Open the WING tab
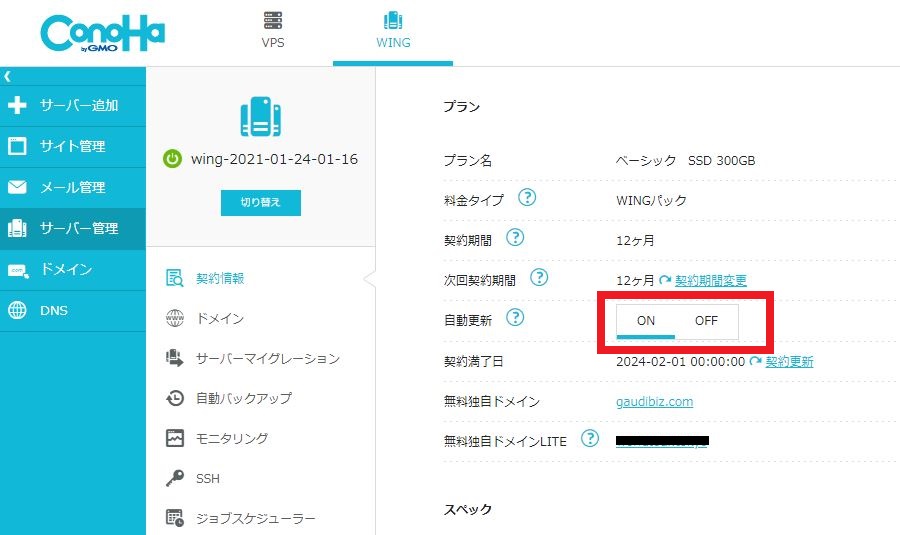Screen dimensions: 900x535 pyautogui.click(x=393, y=30)
